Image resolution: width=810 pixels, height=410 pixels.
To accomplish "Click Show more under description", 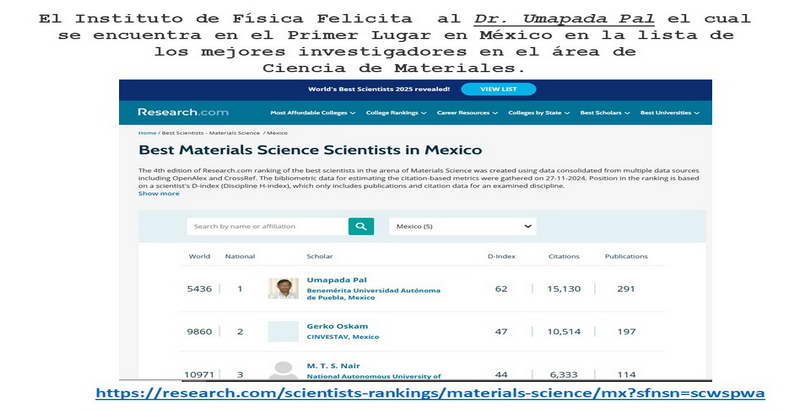I will [x=159, y=193].
